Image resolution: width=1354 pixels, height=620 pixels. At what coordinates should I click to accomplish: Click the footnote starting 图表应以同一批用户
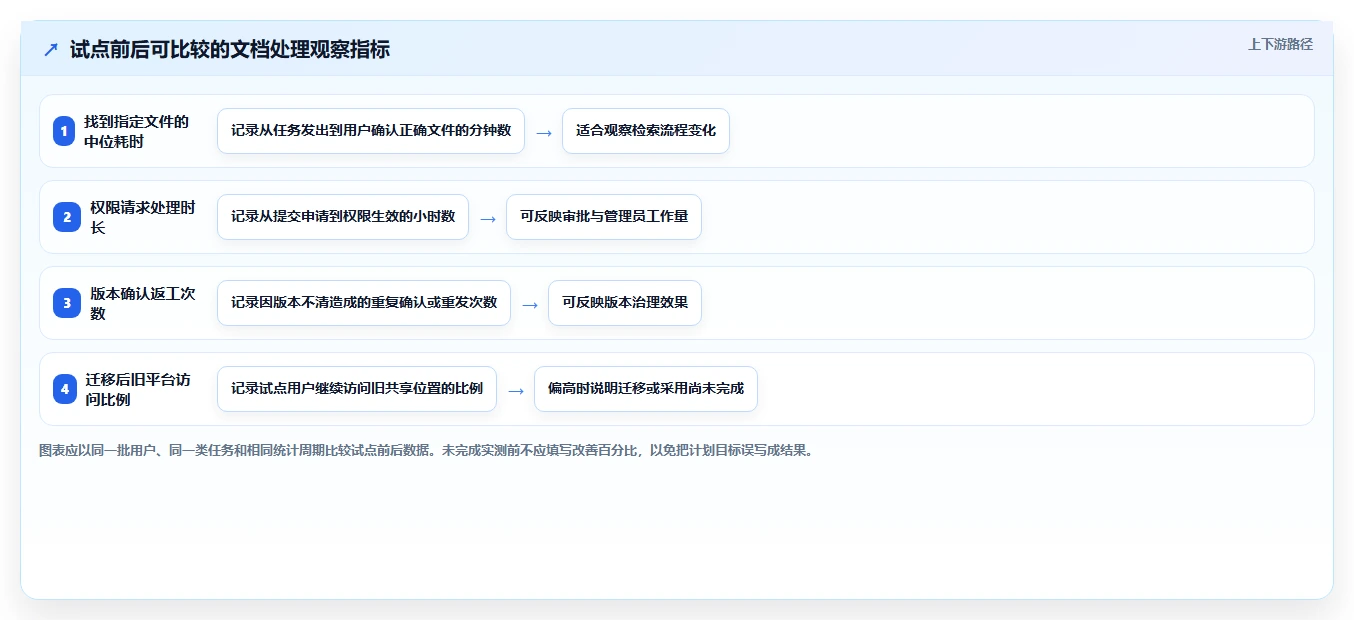coord(428,451)
